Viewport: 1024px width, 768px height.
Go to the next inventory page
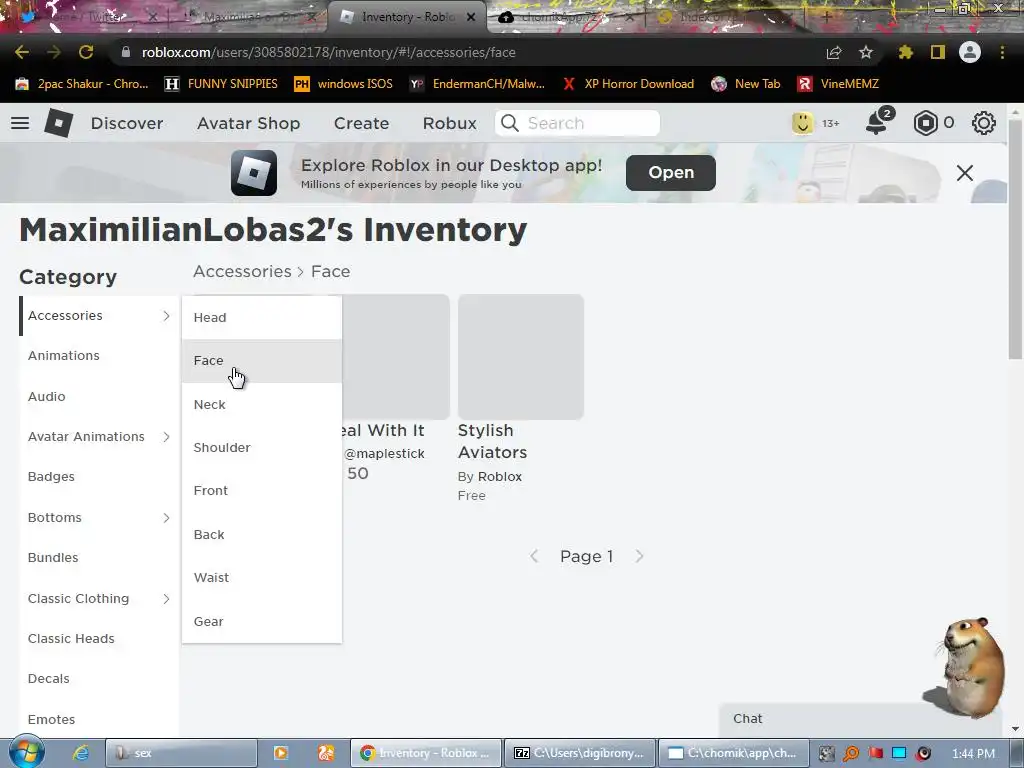click(x=639, y=556)
